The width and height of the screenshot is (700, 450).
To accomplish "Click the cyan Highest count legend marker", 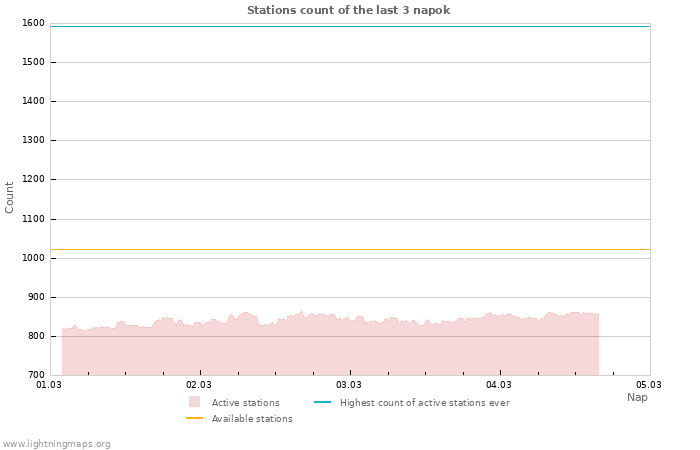I will coord(322,402).
